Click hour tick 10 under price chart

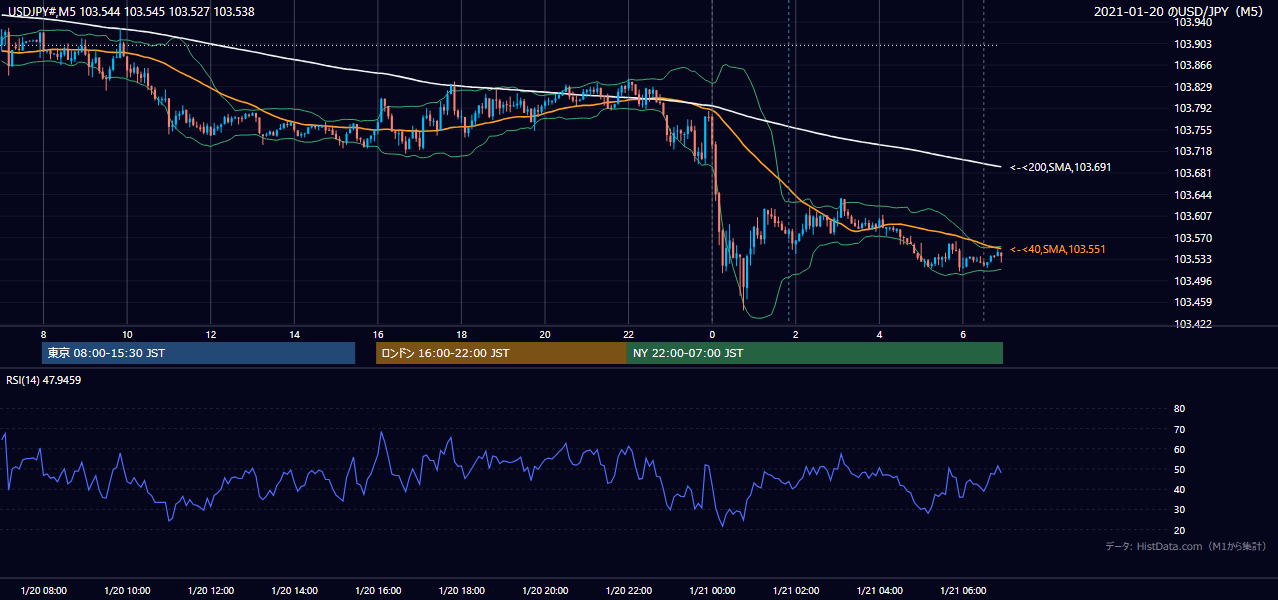point(127,334)
